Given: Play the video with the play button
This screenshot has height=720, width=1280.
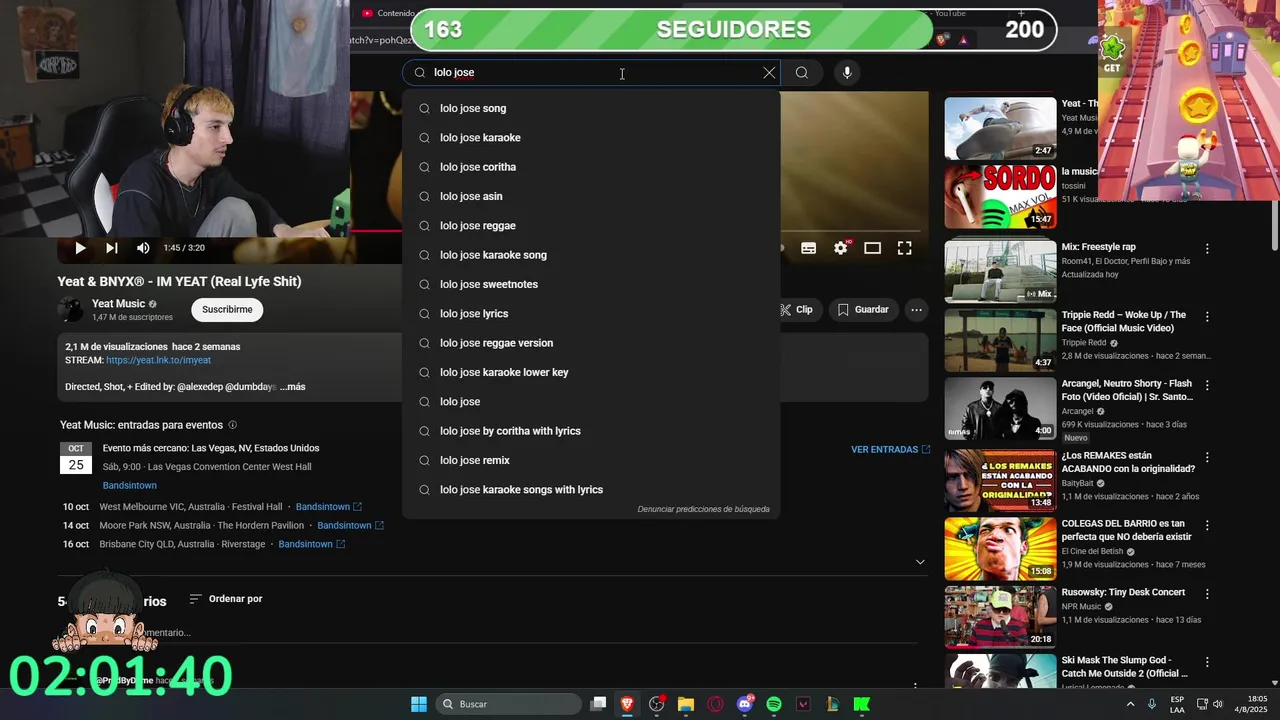Looking at the screenshot, I should click(x=80, y=248).
